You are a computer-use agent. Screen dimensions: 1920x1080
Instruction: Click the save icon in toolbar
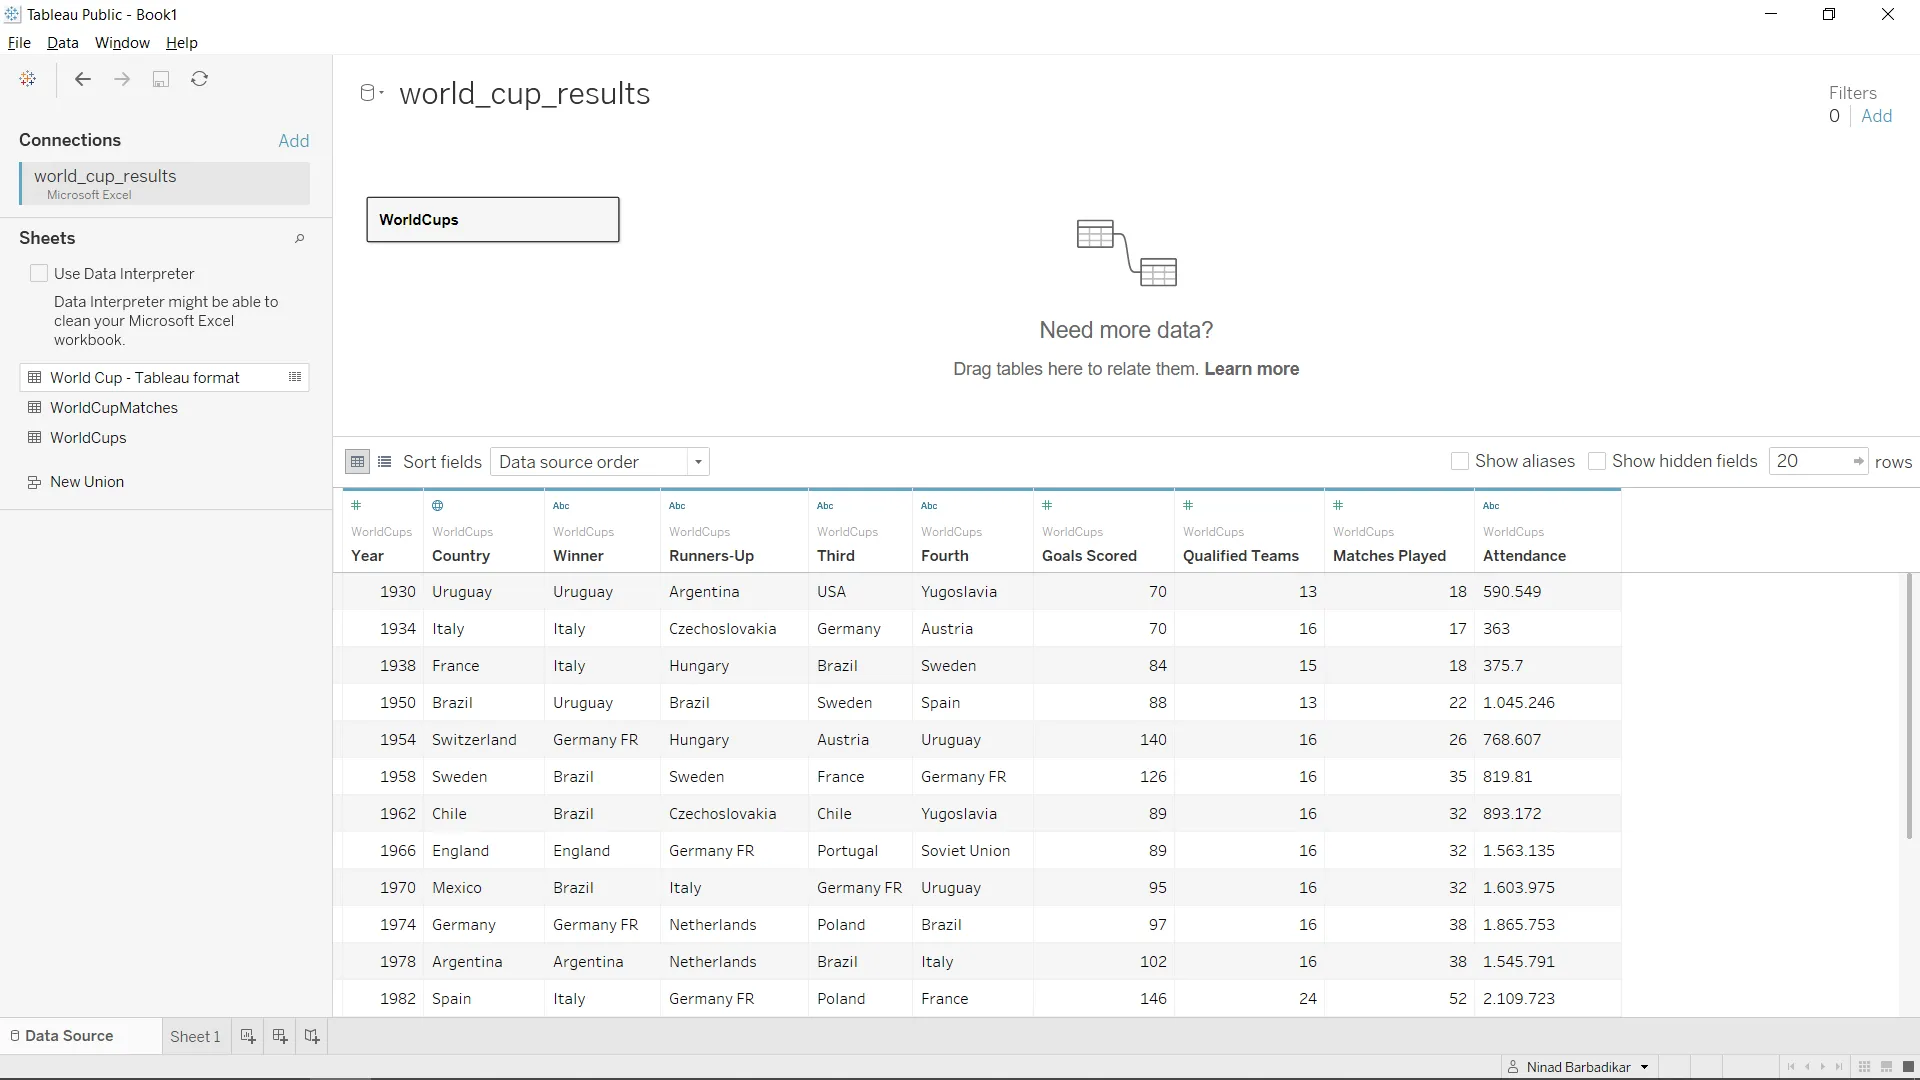(161, 79)
